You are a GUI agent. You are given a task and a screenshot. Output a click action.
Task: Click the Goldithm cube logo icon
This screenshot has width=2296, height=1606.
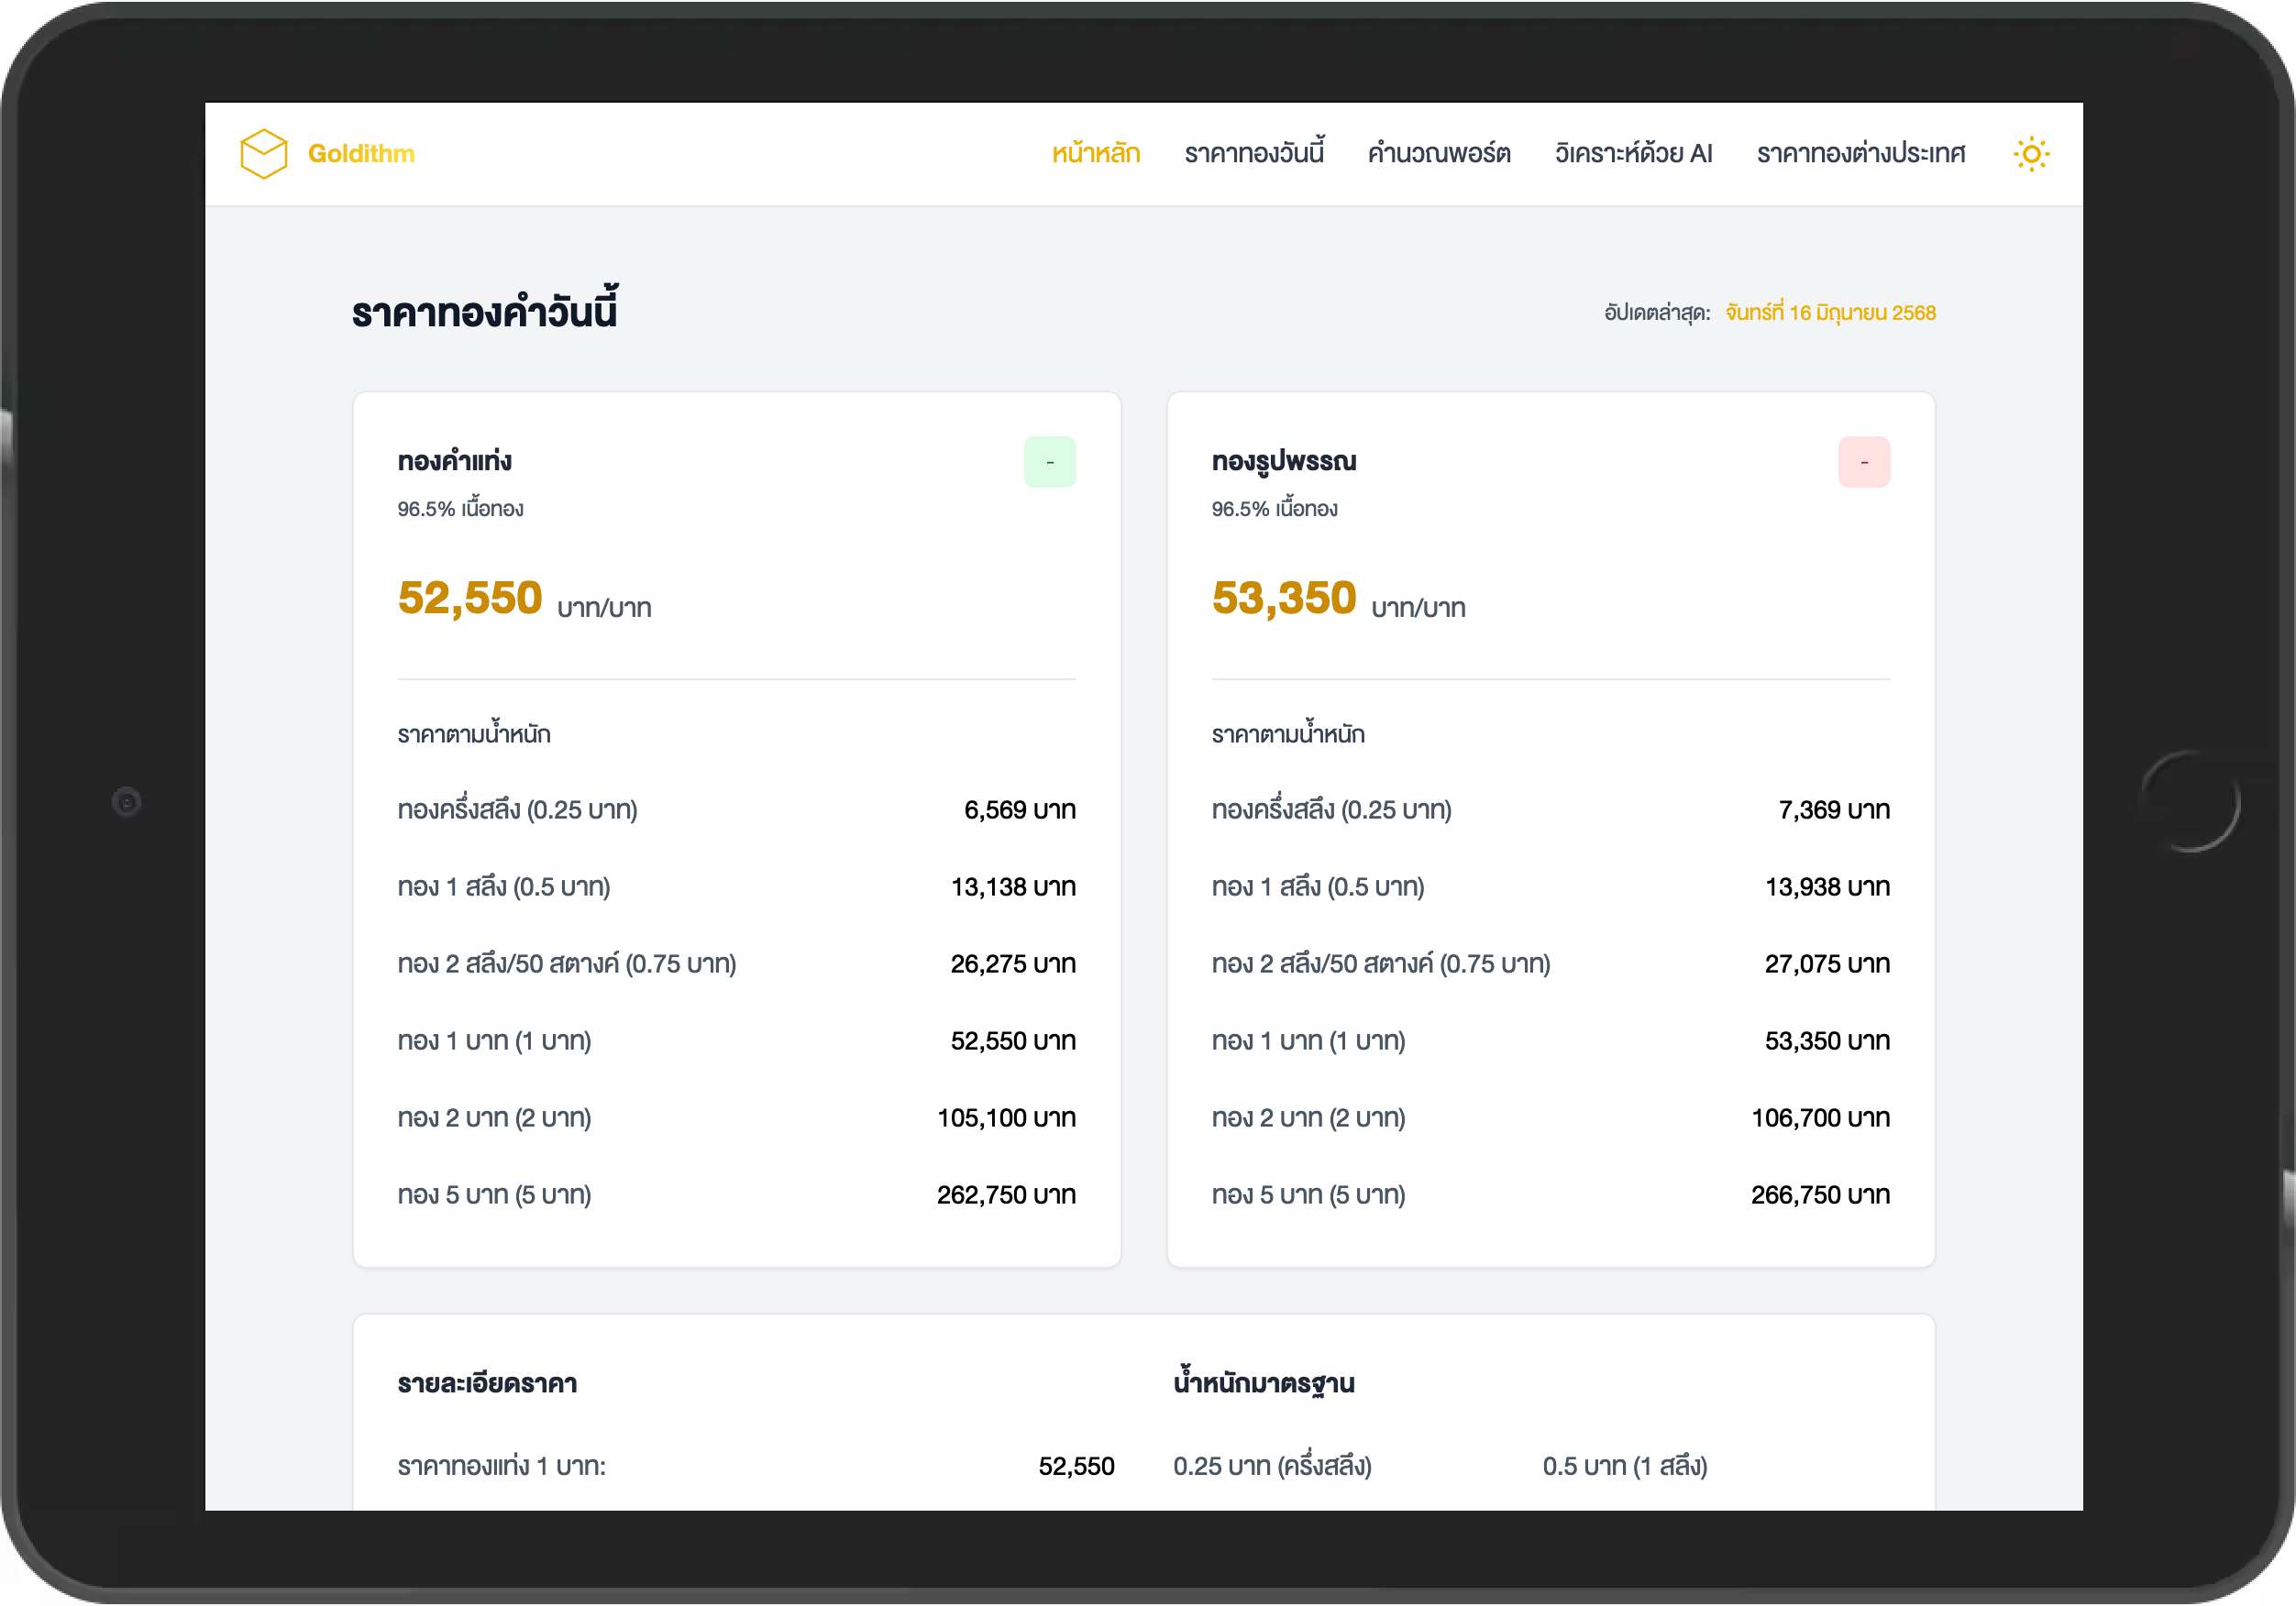click(264, 153)
